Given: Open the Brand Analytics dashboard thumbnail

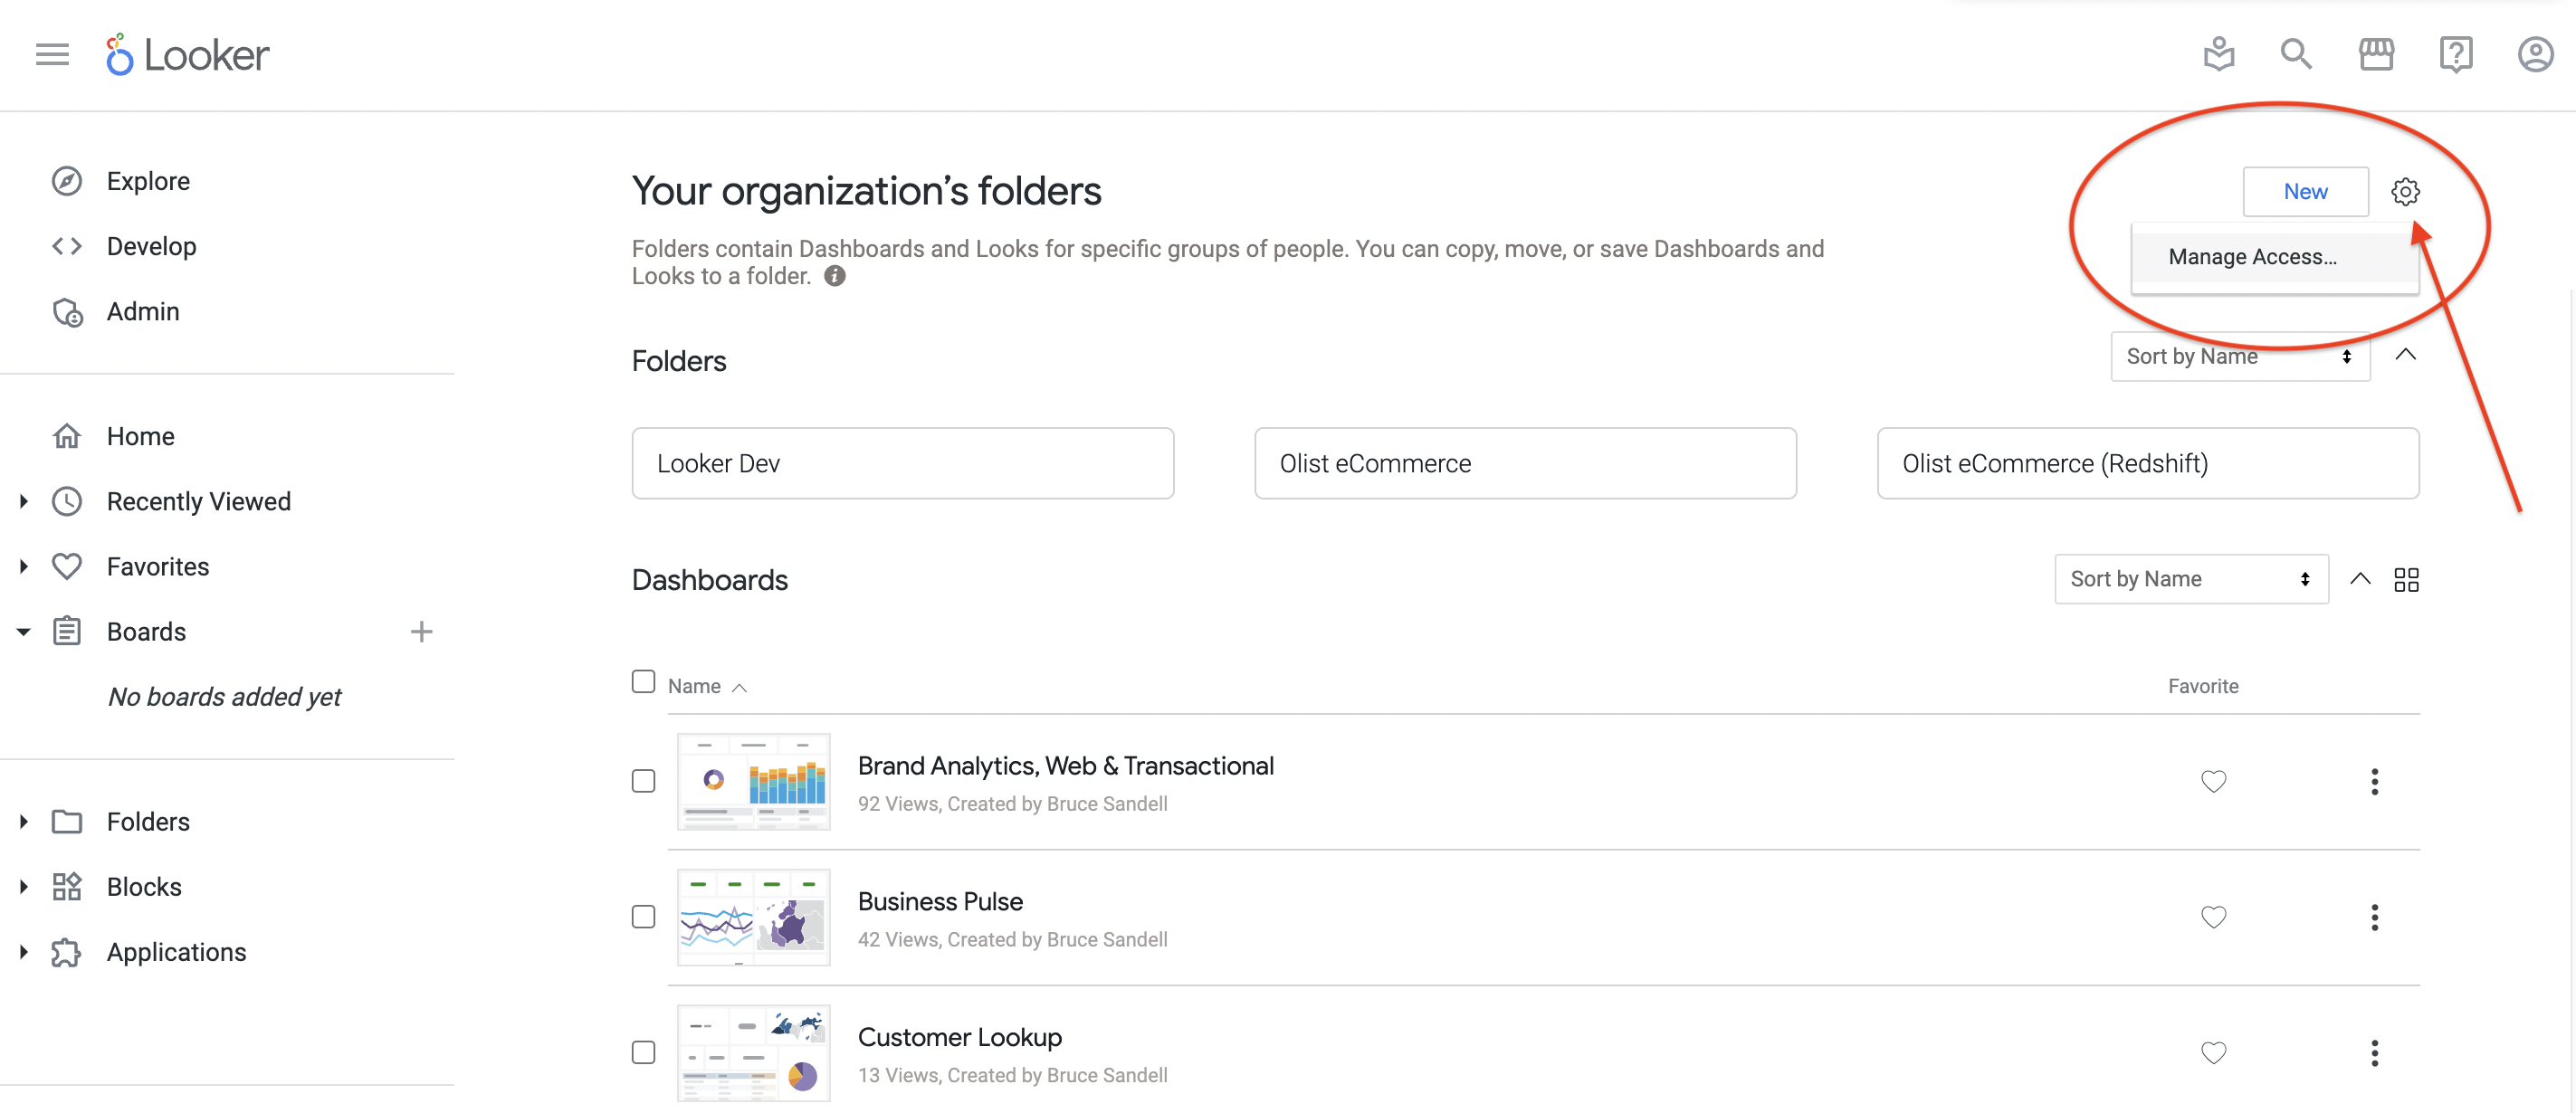Looking at the screenshot, I should (x=753, y=781).
